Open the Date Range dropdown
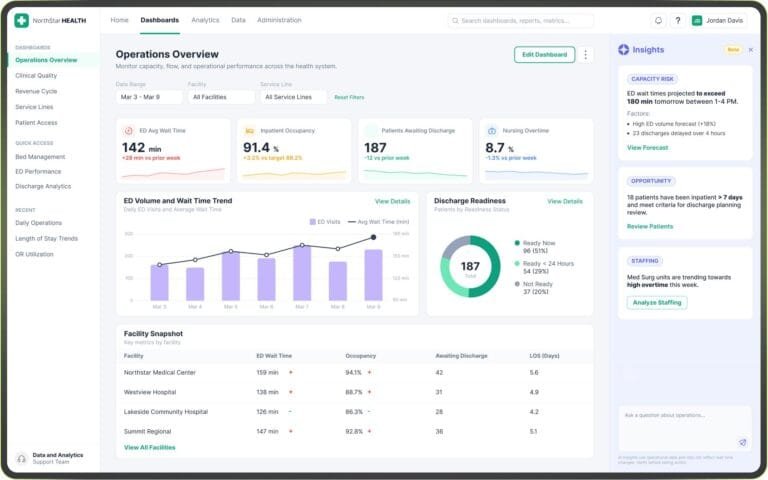Viewport: 768px width, 480px height. pyautogui.click(x=149, y=97)
